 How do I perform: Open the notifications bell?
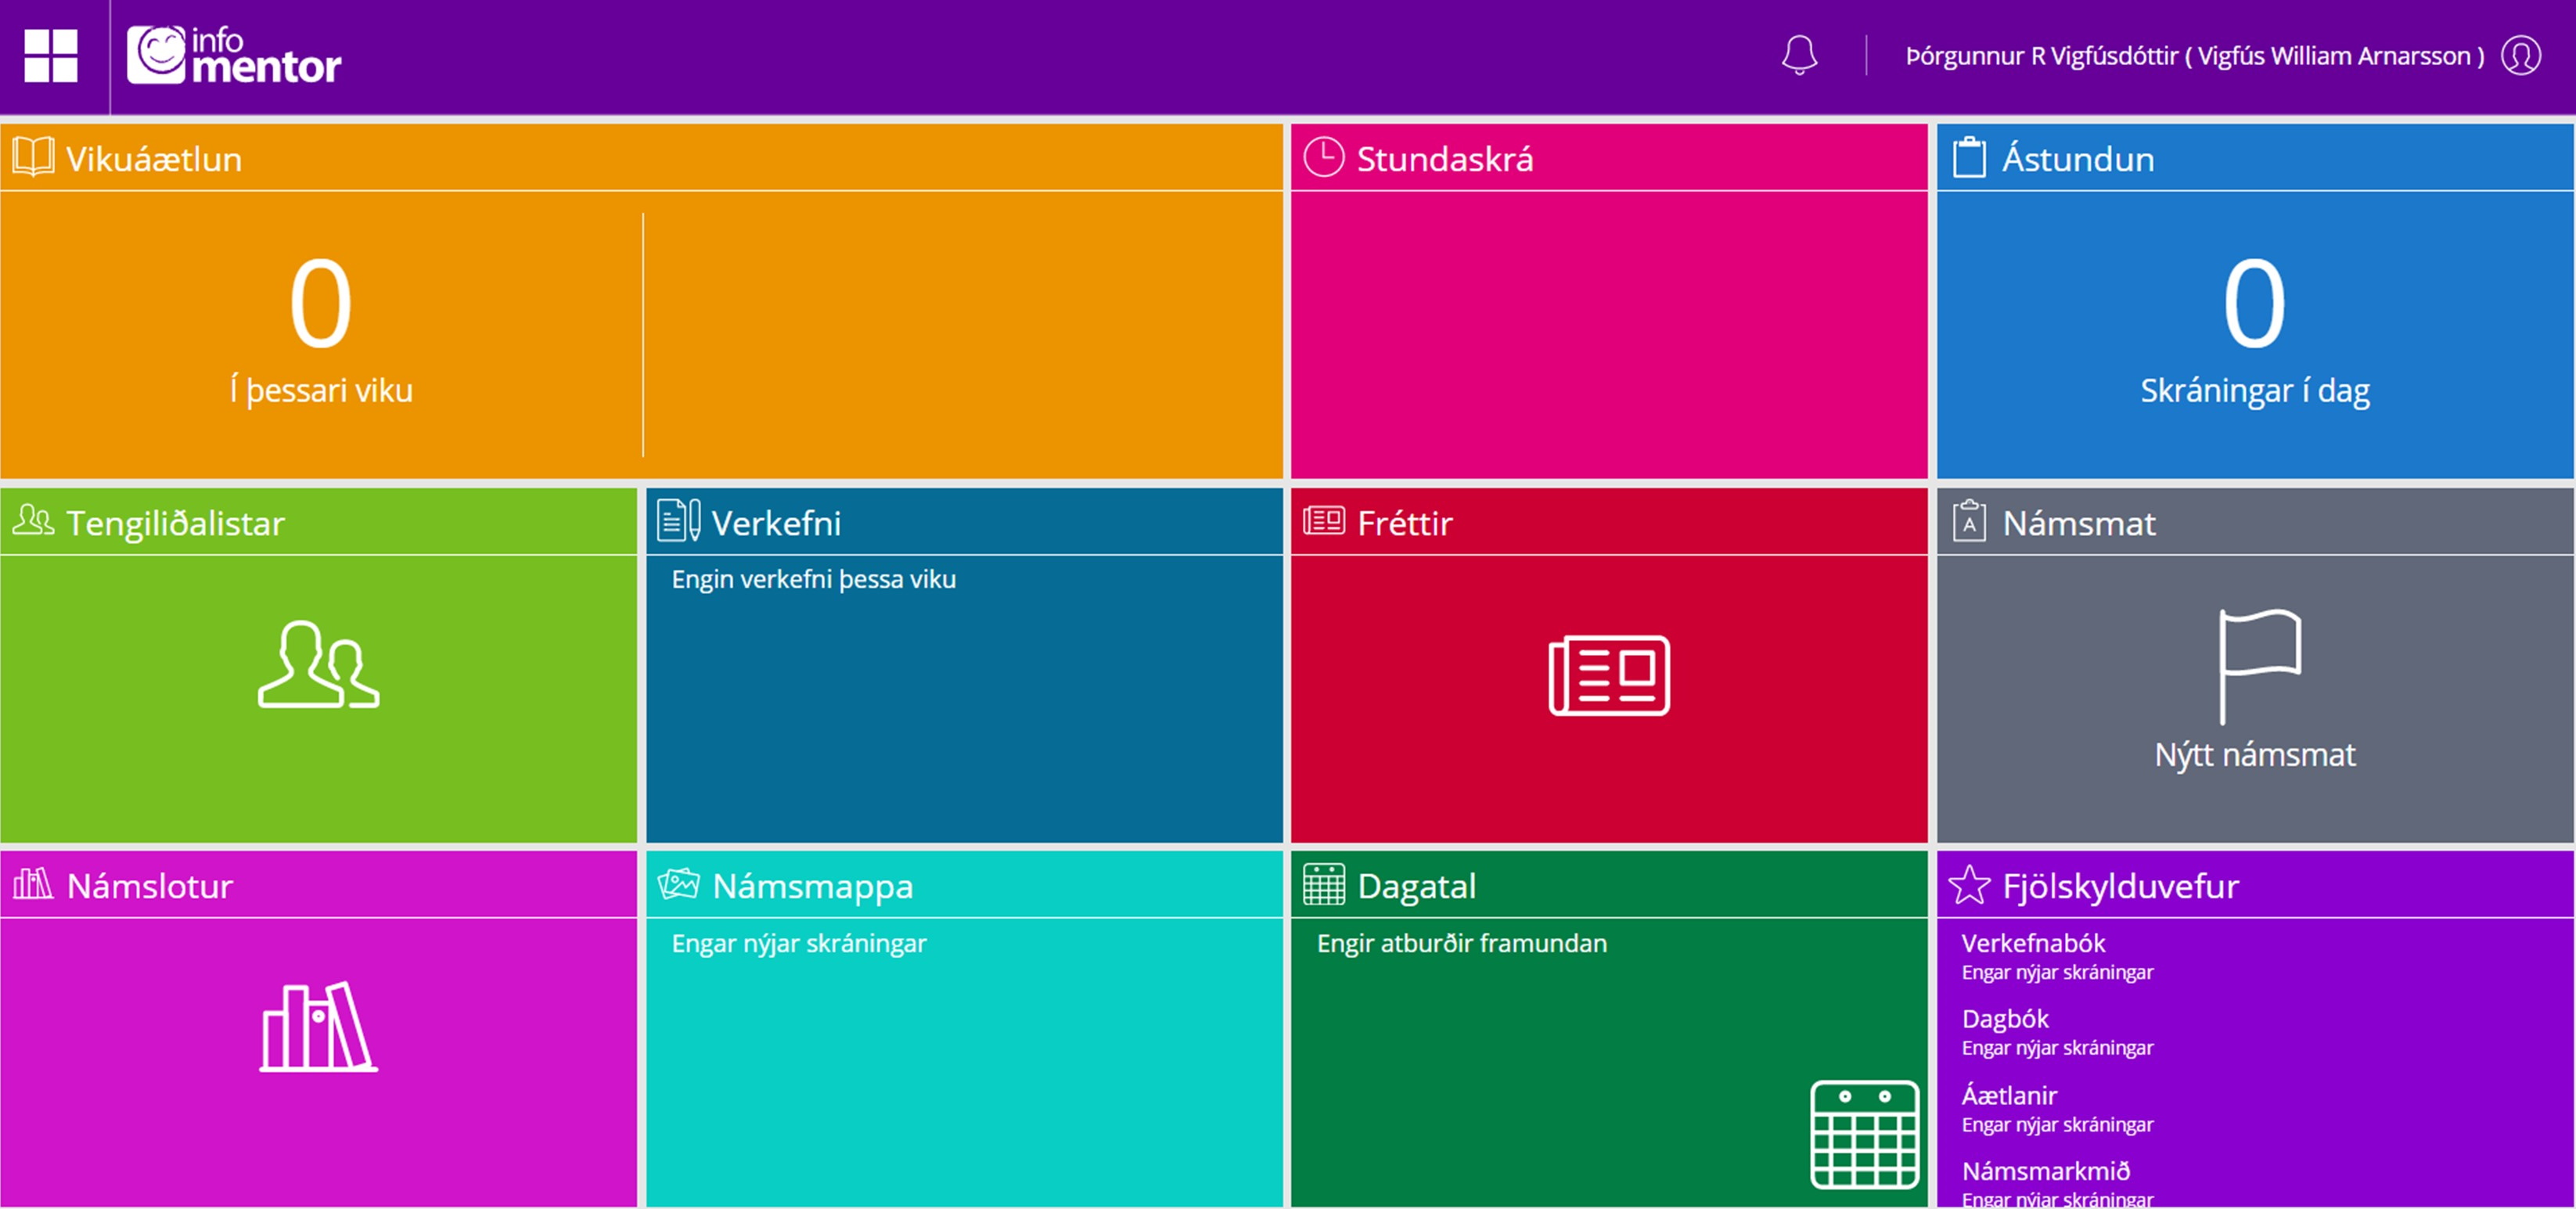pyautogui.click(x=1799, y=55)
